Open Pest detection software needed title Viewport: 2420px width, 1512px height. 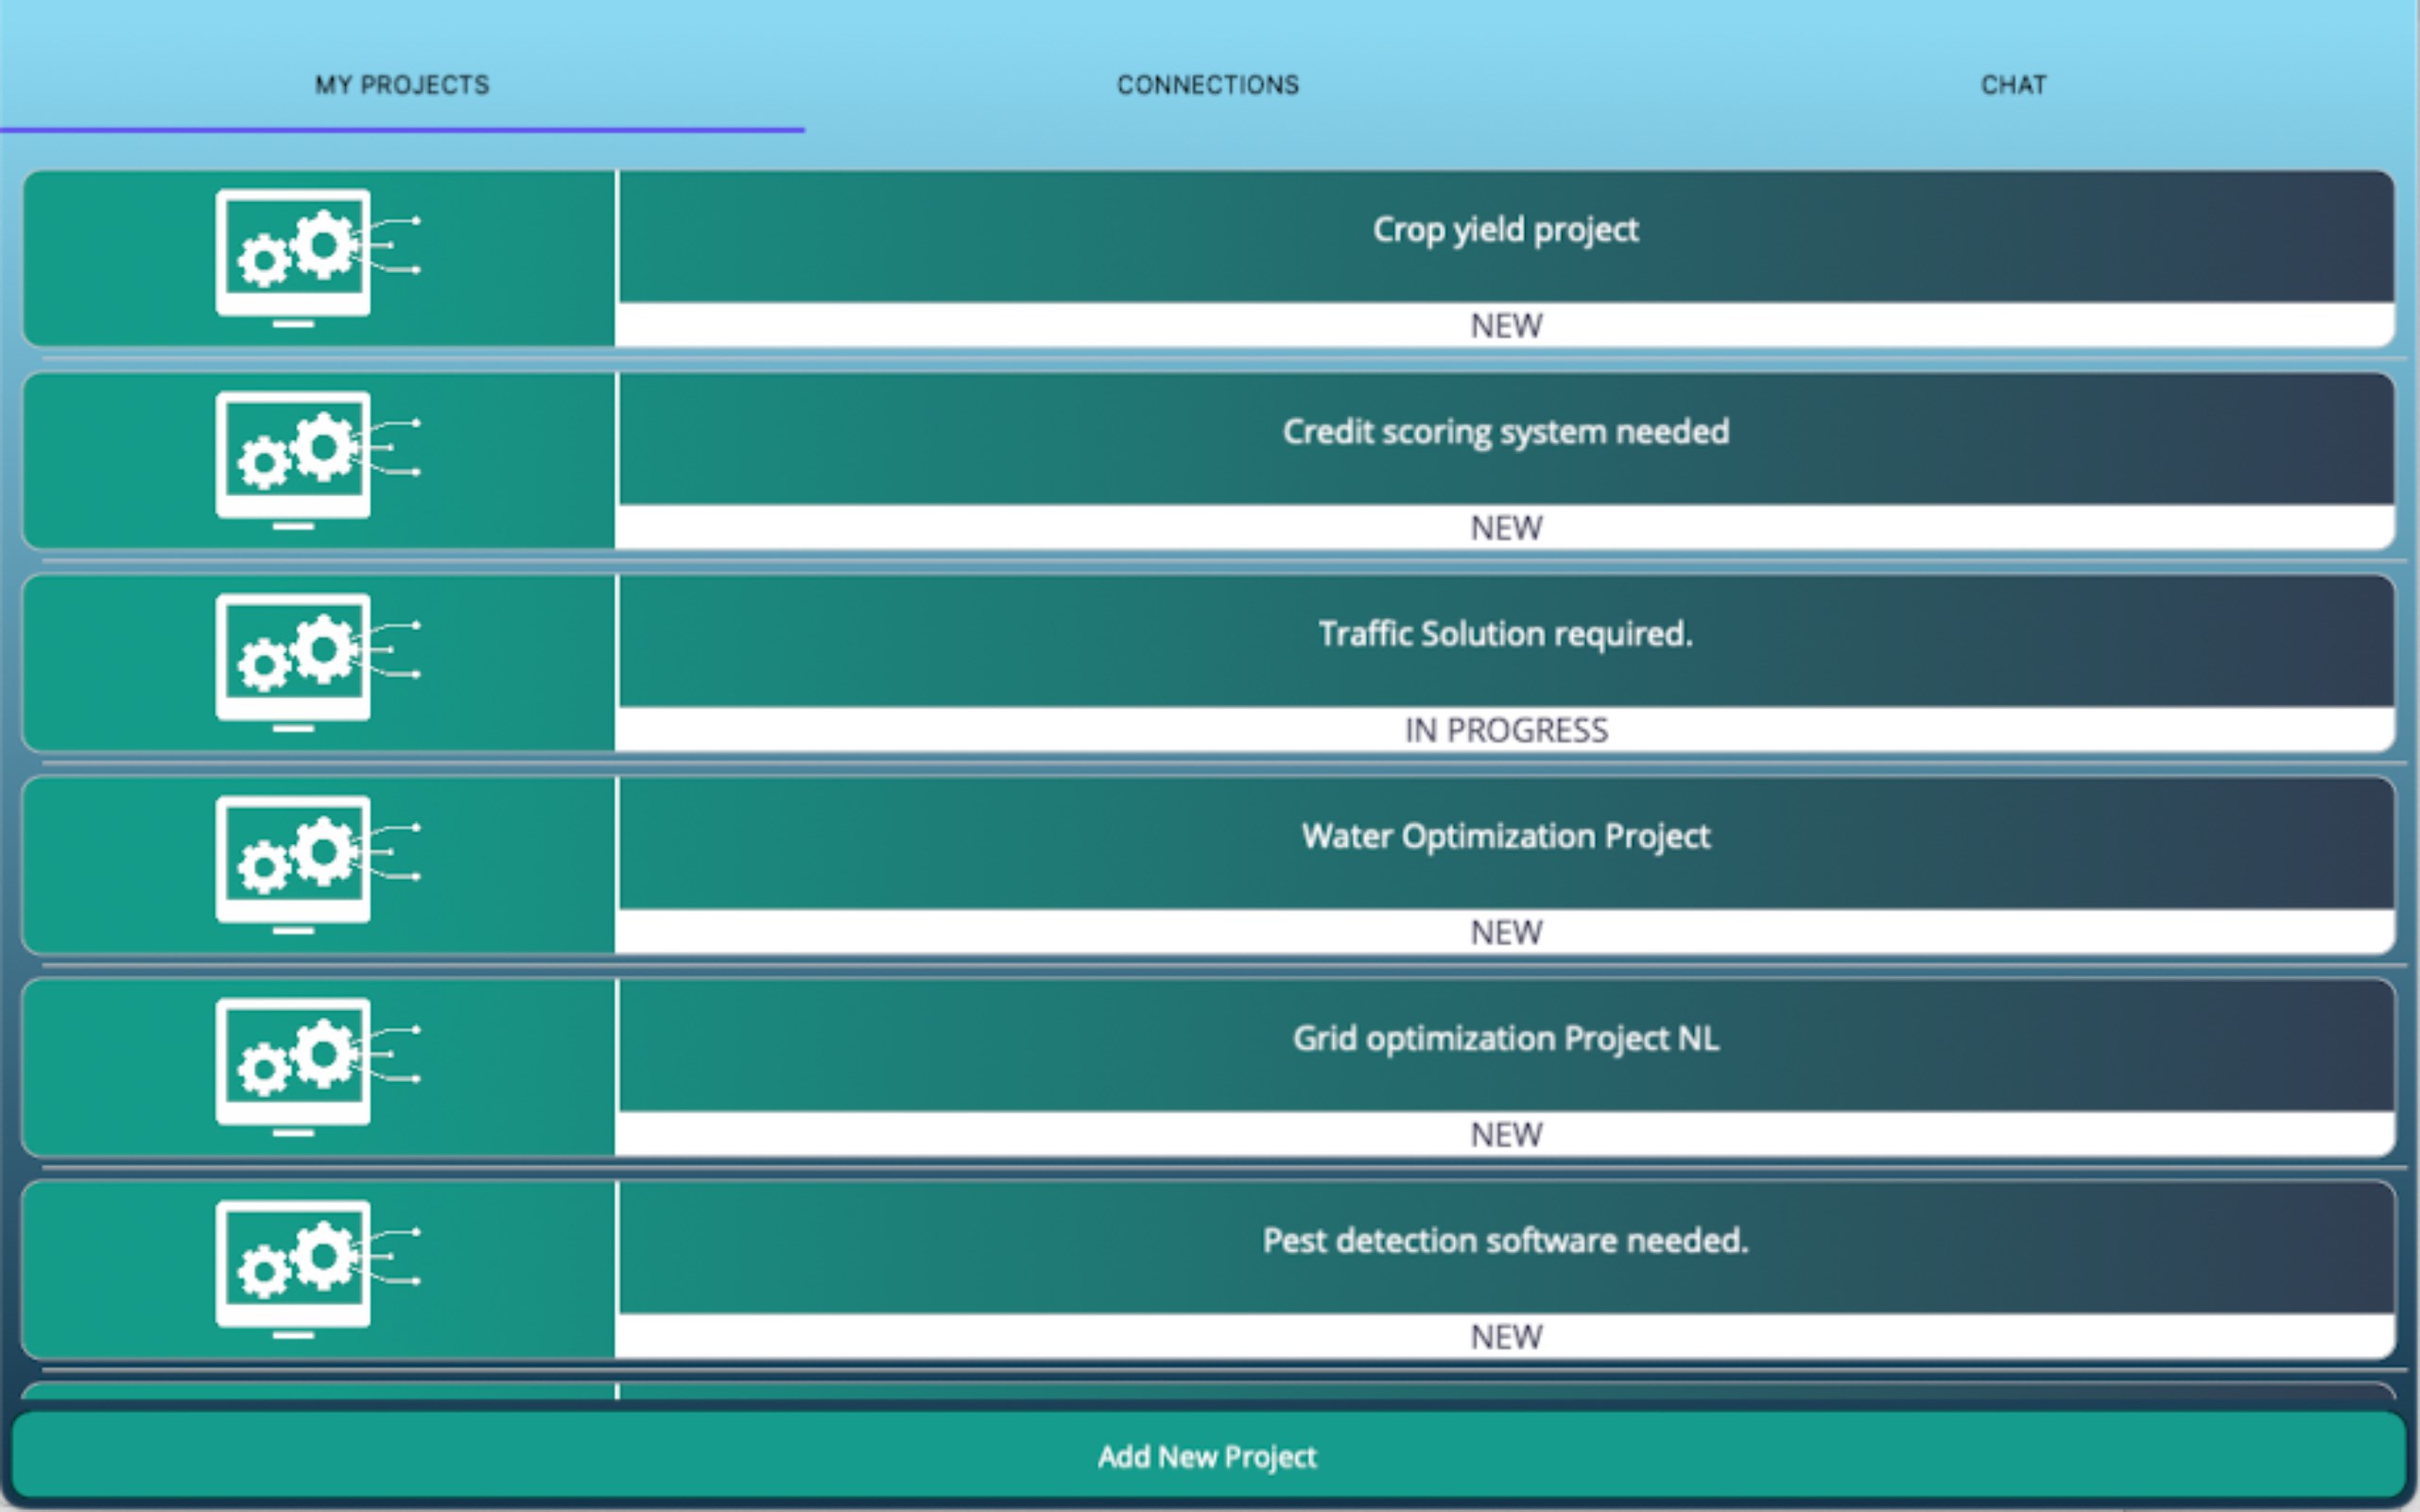coord(1505,1241)
